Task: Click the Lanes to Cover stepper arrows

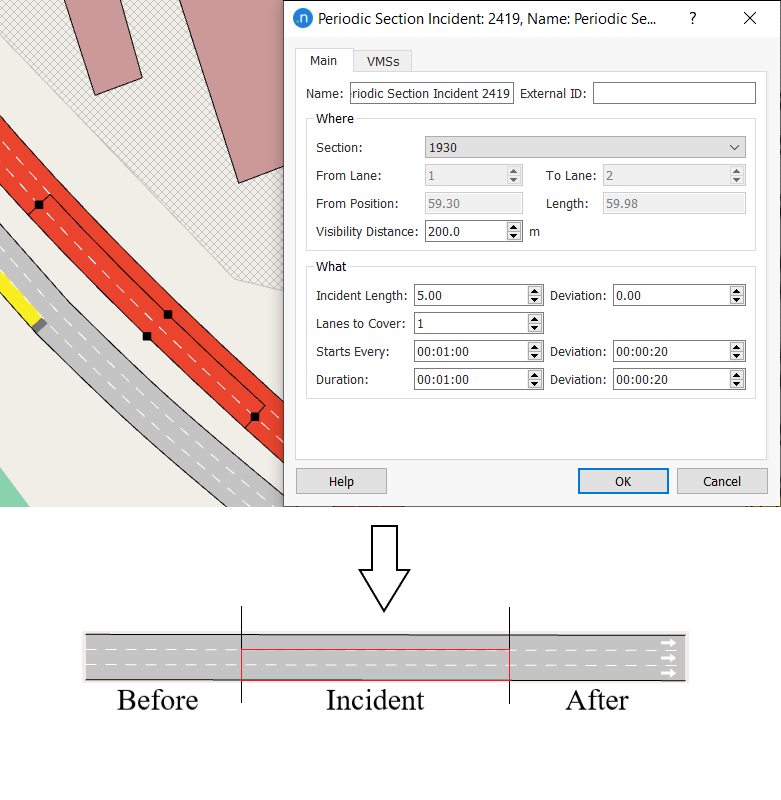Action: coord(535,323)
